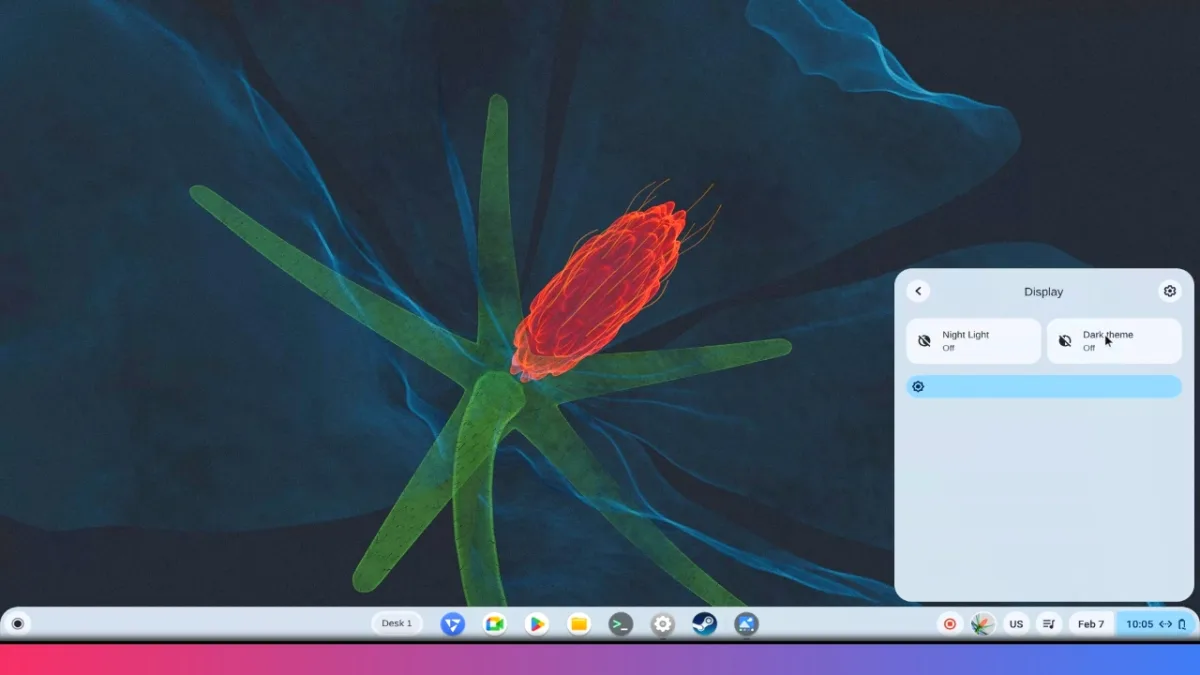Collapse quick settings via the clock tray

click(x=1155, y=624)
